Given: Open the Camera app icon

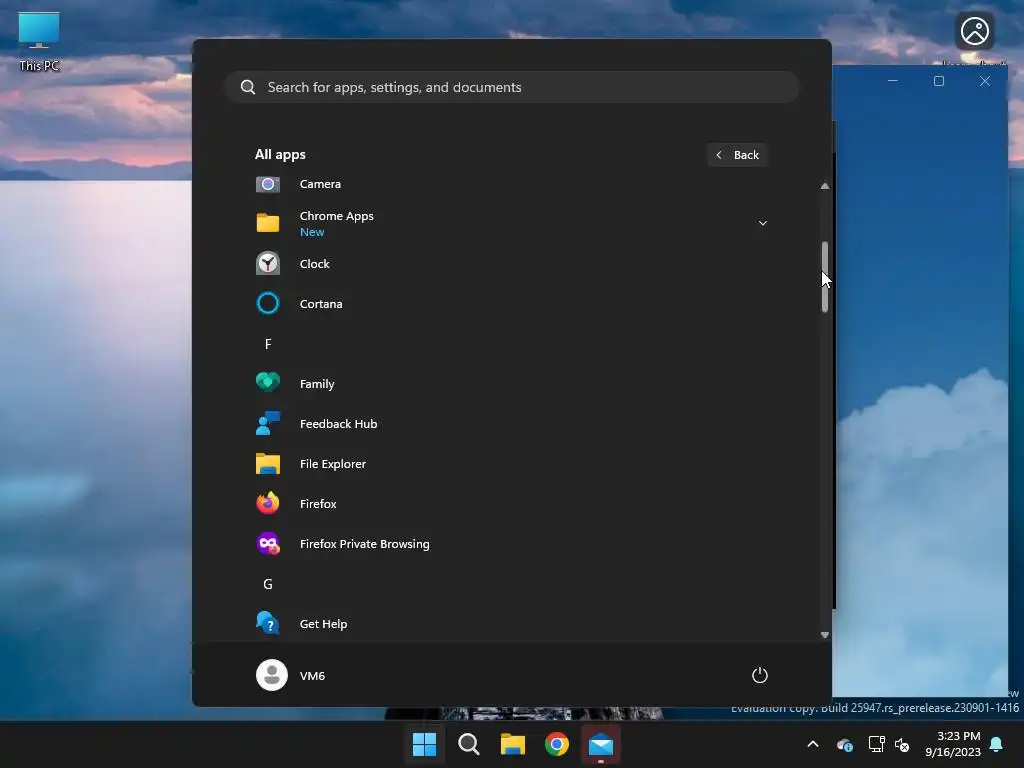Looking at the screenshot, I should pos(268,184).
